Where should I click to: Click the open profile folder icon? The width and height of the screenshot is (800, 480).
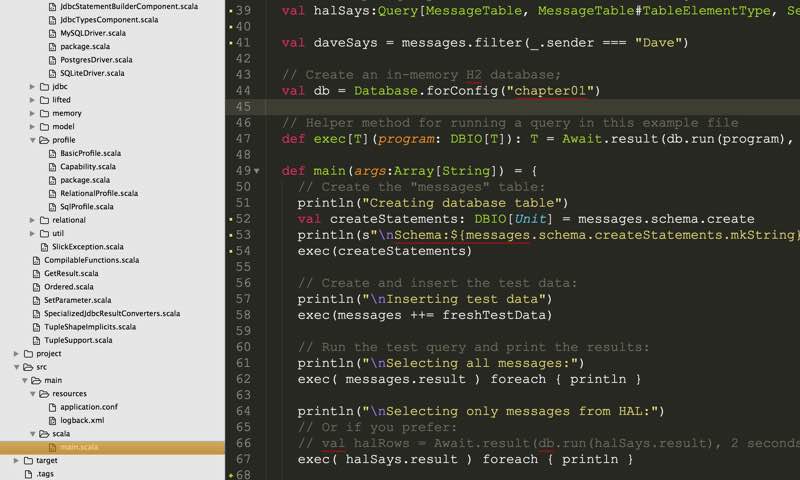pyautogui.click(x=43, y=140)
